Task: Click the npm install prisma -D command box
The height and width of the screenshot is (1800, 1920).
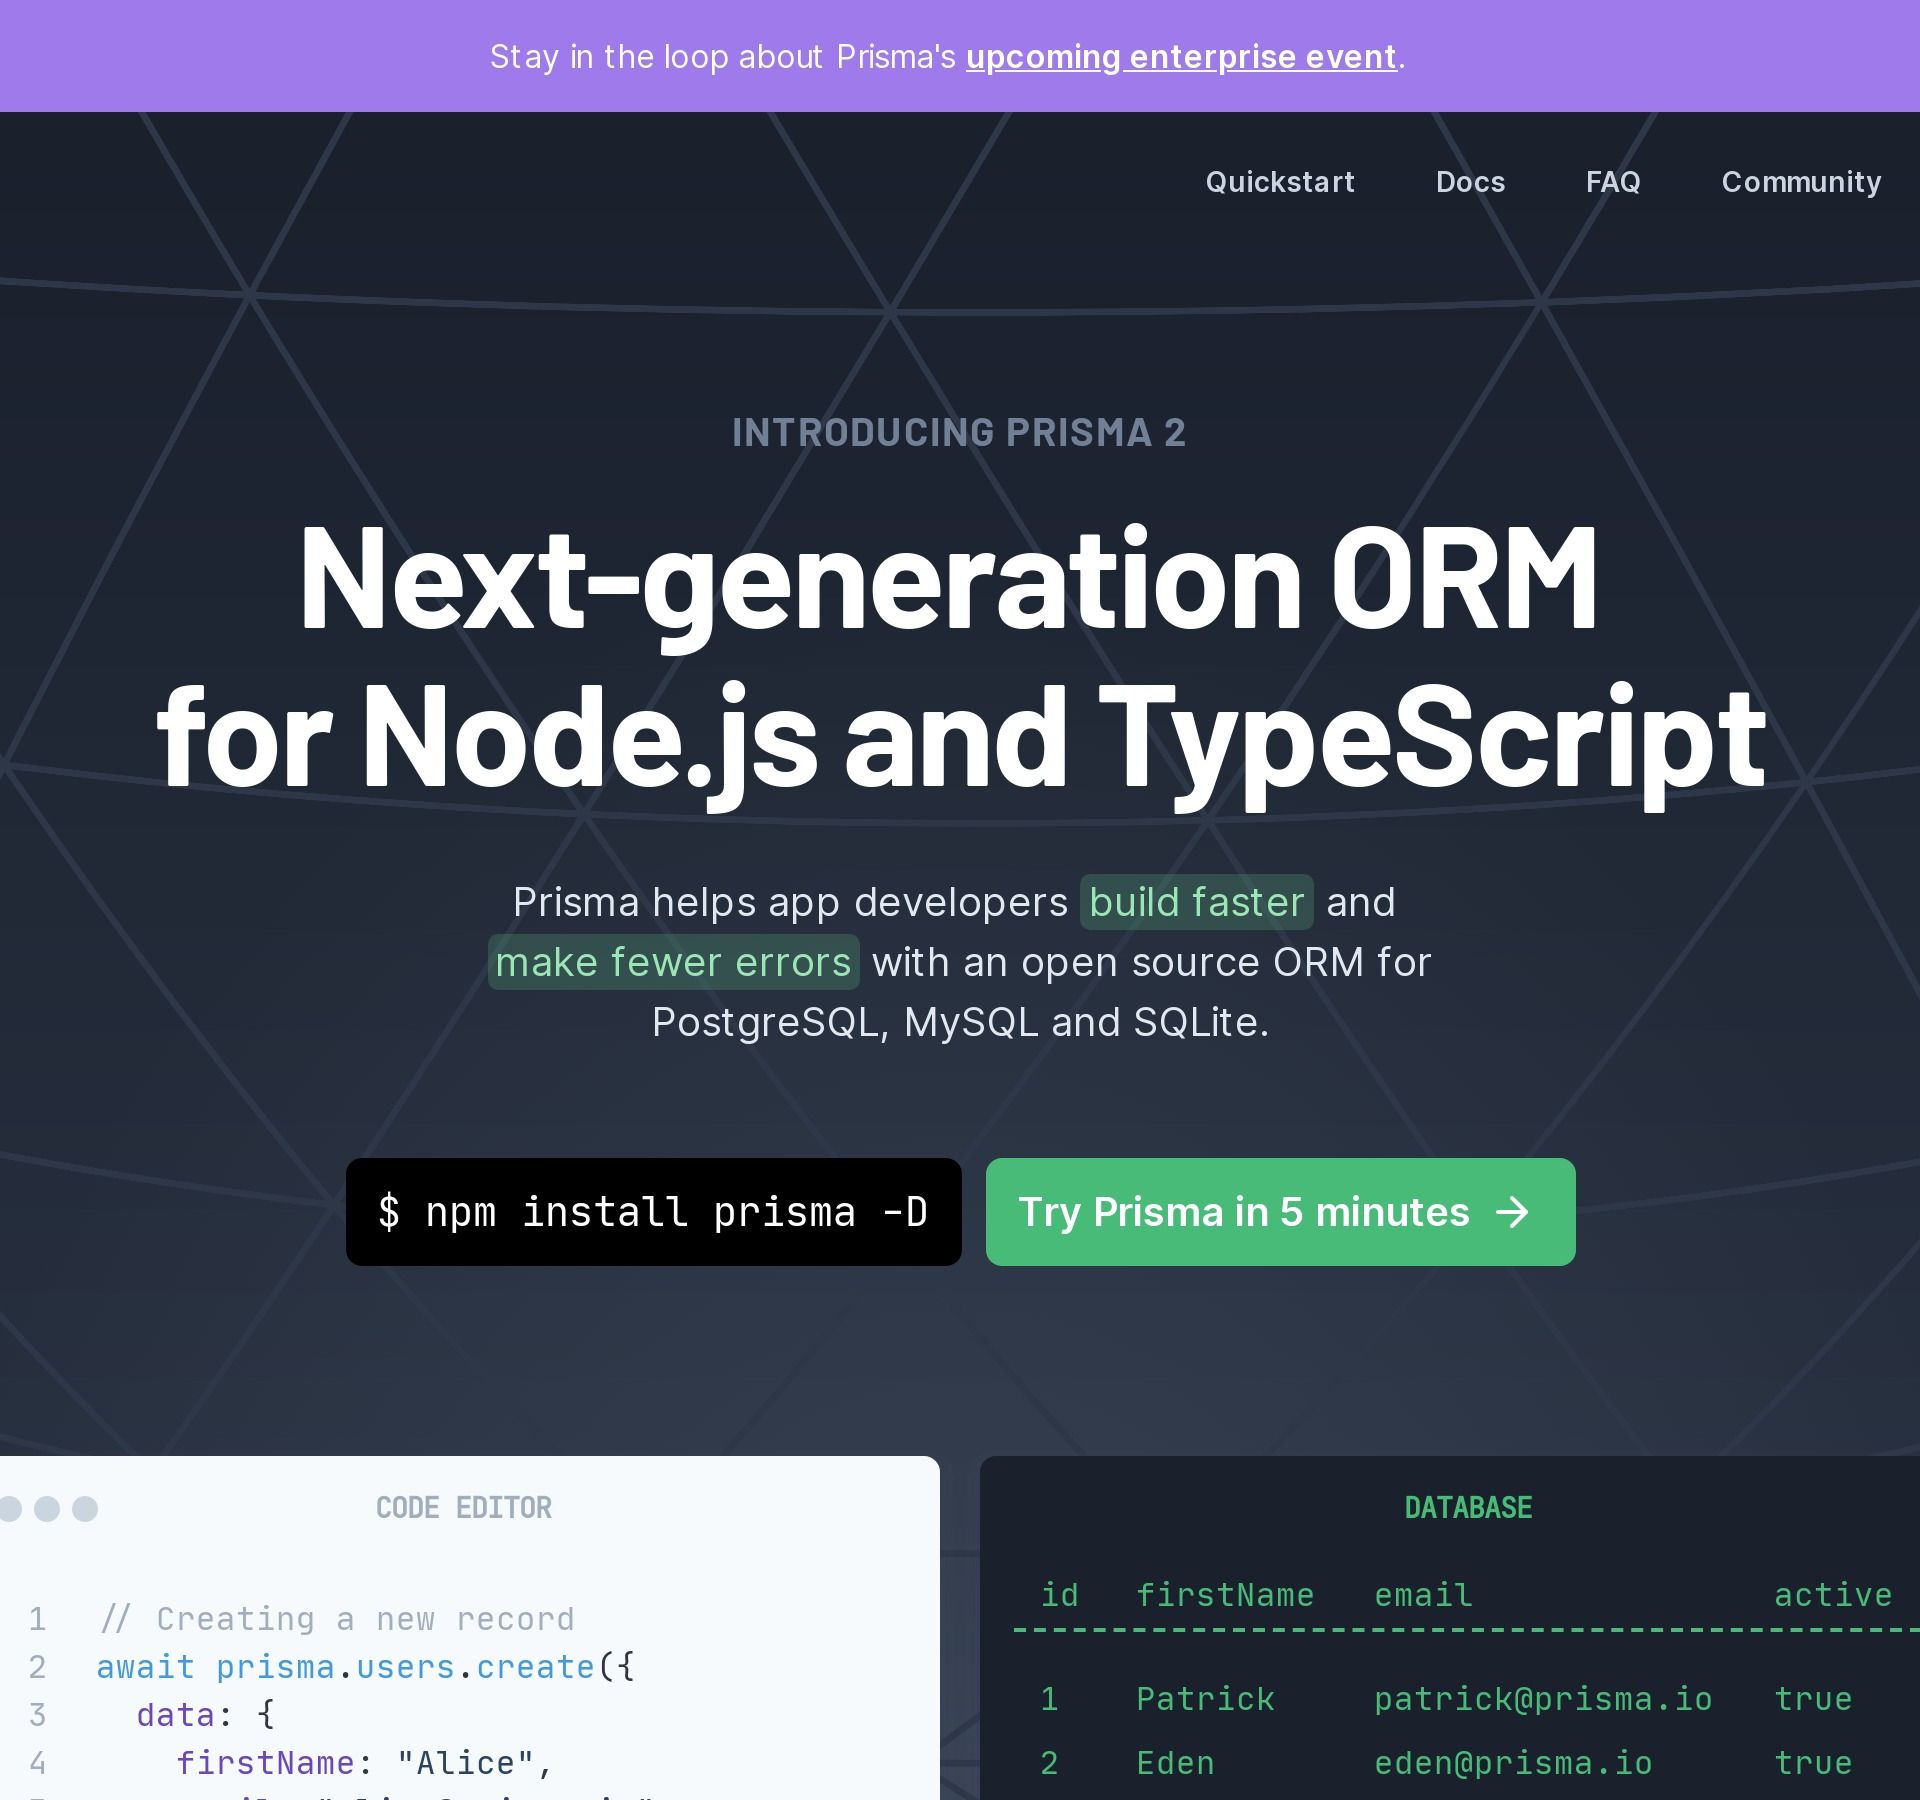Action: pyautogui.click(x=653, y=1212)
